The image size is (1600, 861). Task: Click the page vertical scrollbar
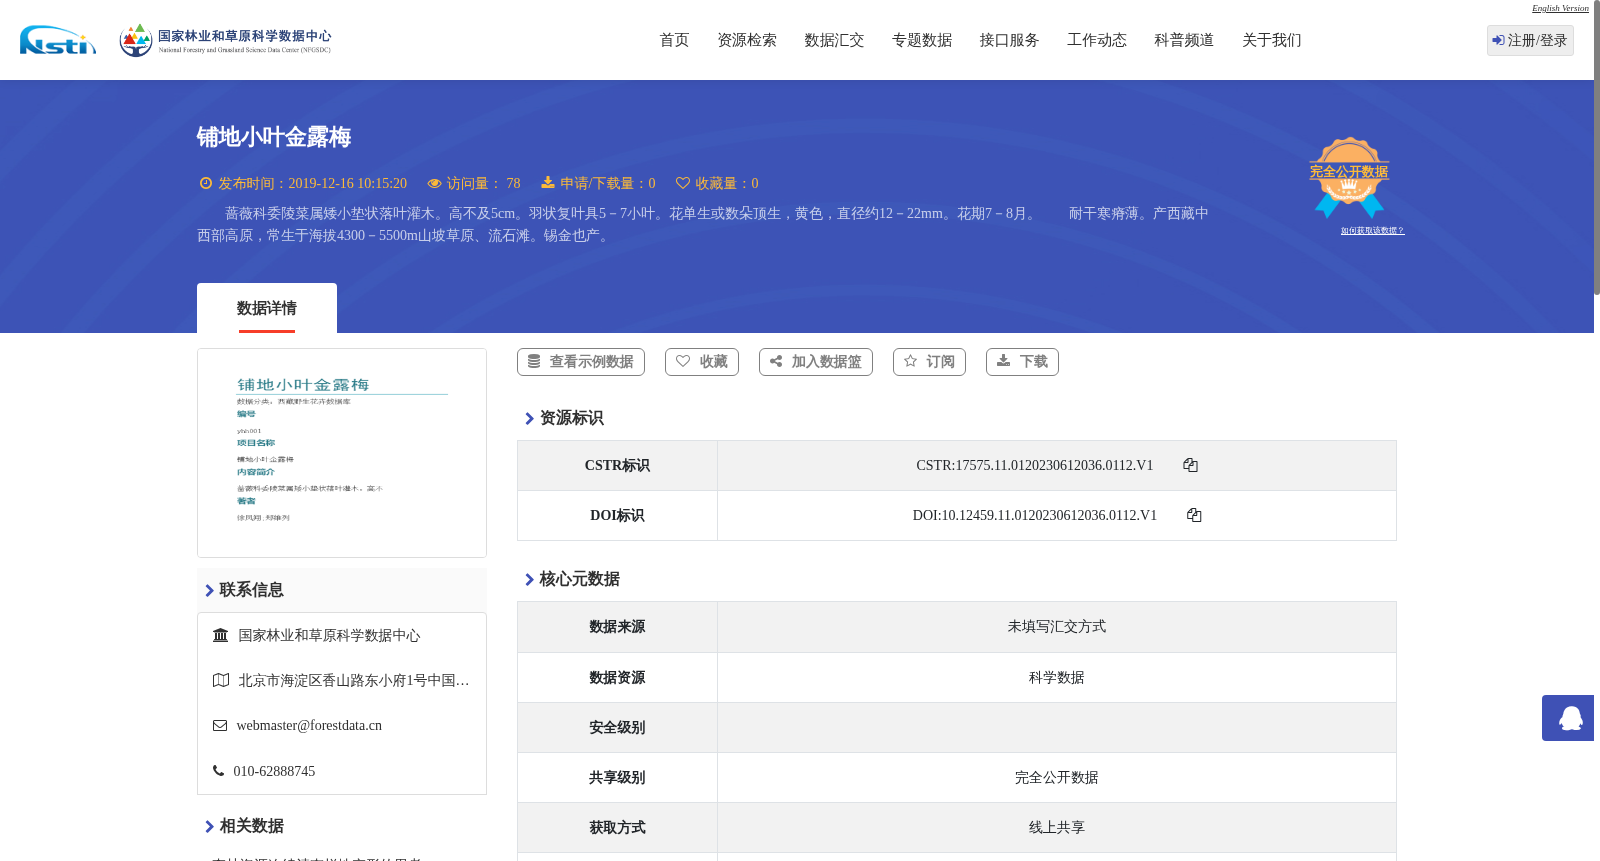click(1597, 148)
